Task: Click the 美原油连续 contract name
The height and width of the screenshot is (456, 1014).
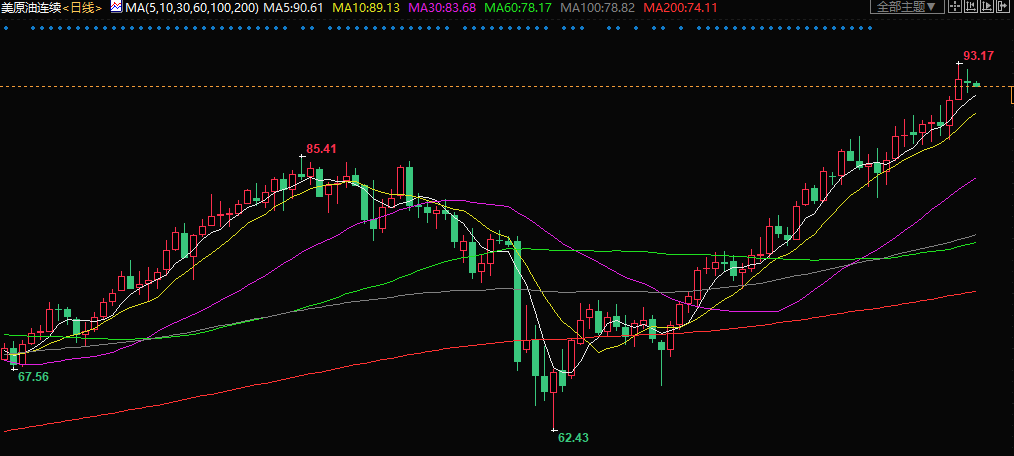Action: [x=32, y=8]
